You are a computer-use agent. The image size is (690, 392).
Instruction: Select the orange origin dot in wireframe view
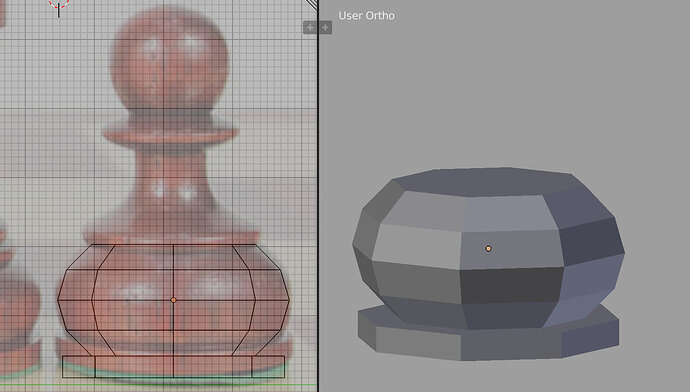(x=173, y=300)
